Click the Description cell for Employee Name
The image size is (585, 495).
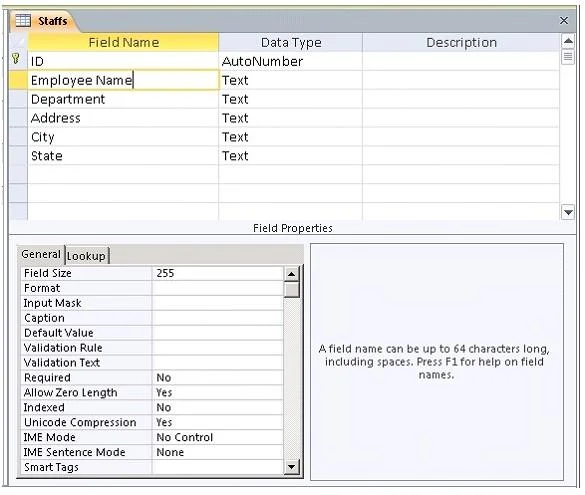(x=461, y=80)
